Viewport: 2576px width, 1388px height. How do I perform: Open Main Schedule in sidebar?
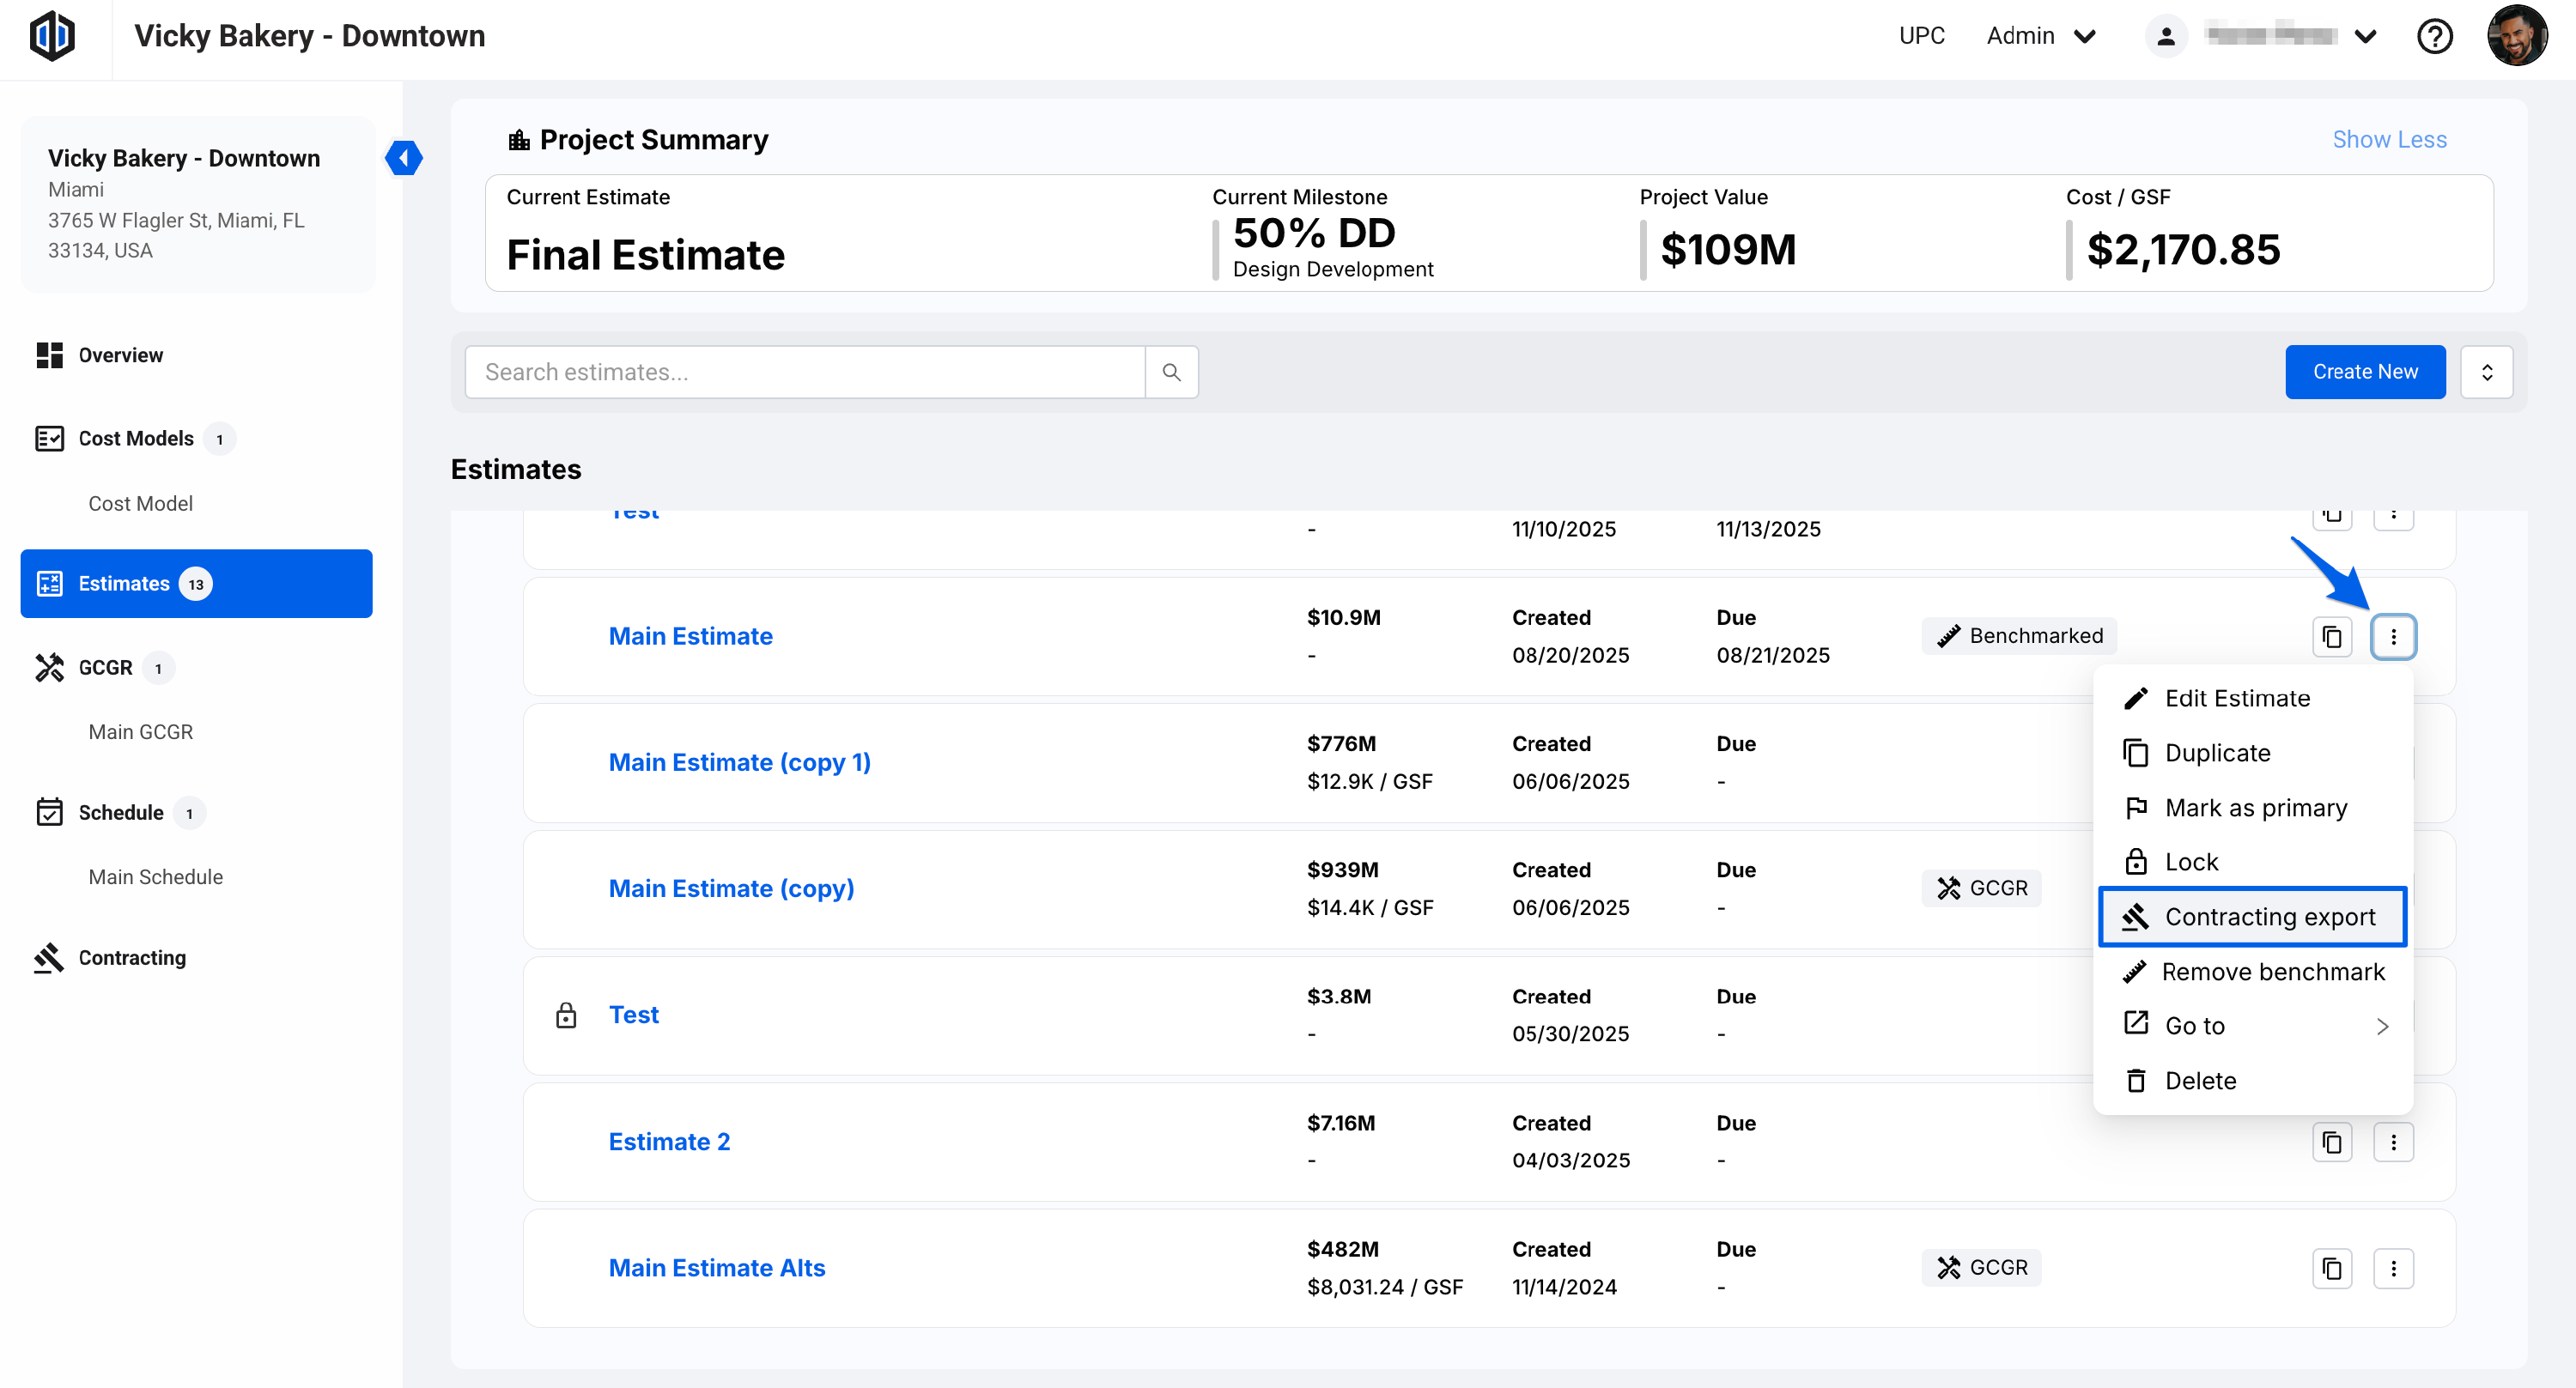pos(155,877)
